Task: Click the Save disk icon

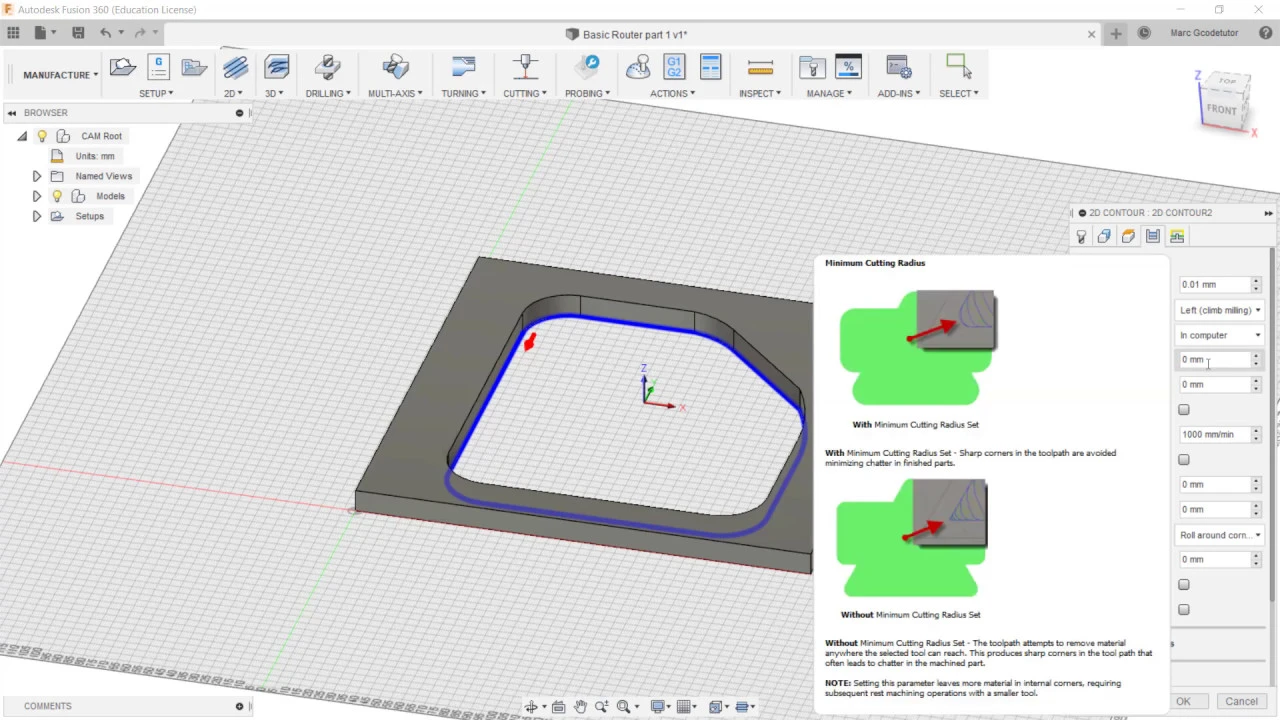Action: coord(78,33)
